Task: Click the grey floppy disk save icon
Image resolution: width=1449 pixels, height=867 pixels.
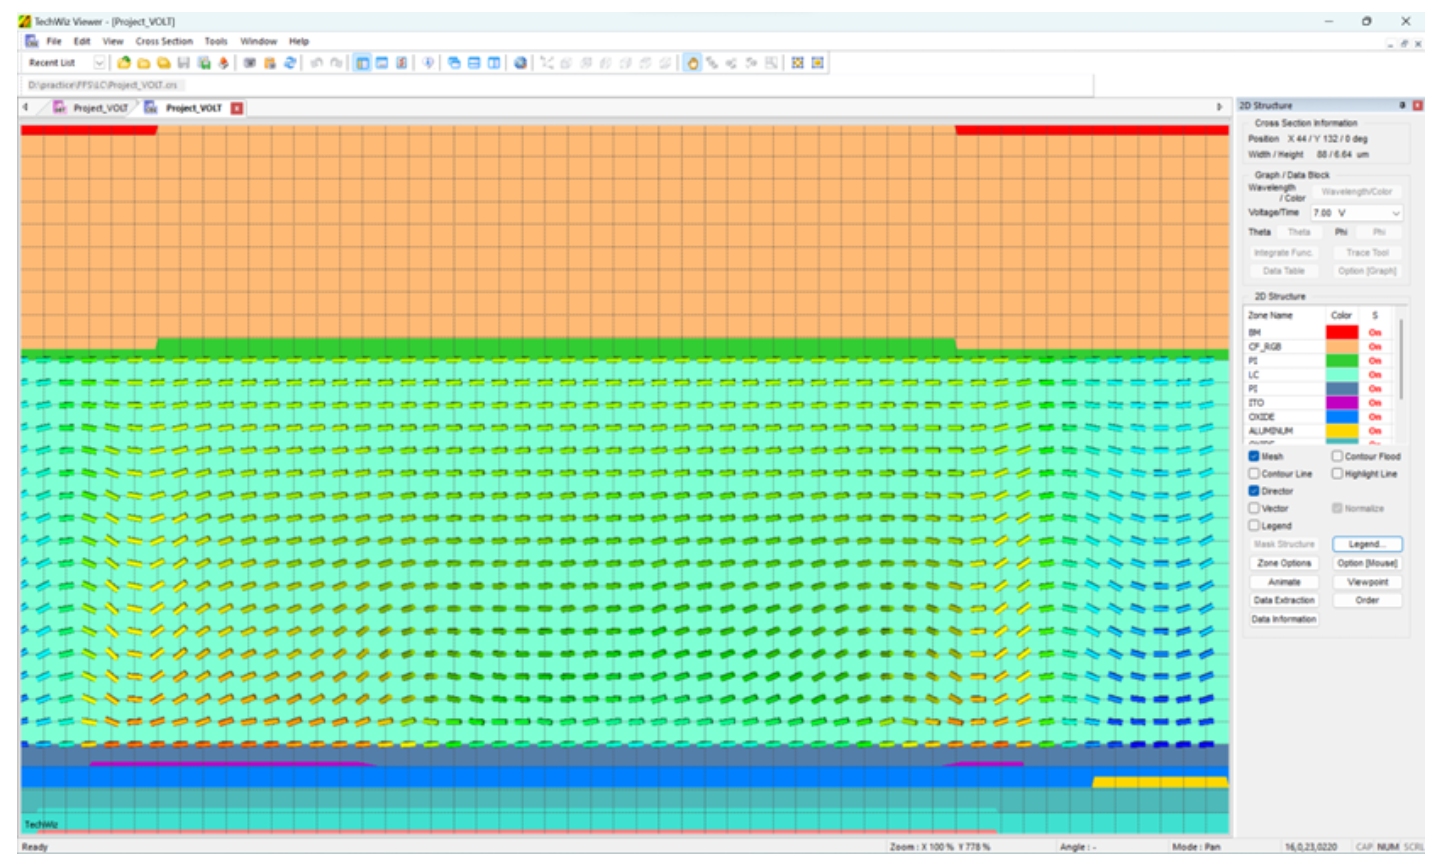Action: coord(184,63)
